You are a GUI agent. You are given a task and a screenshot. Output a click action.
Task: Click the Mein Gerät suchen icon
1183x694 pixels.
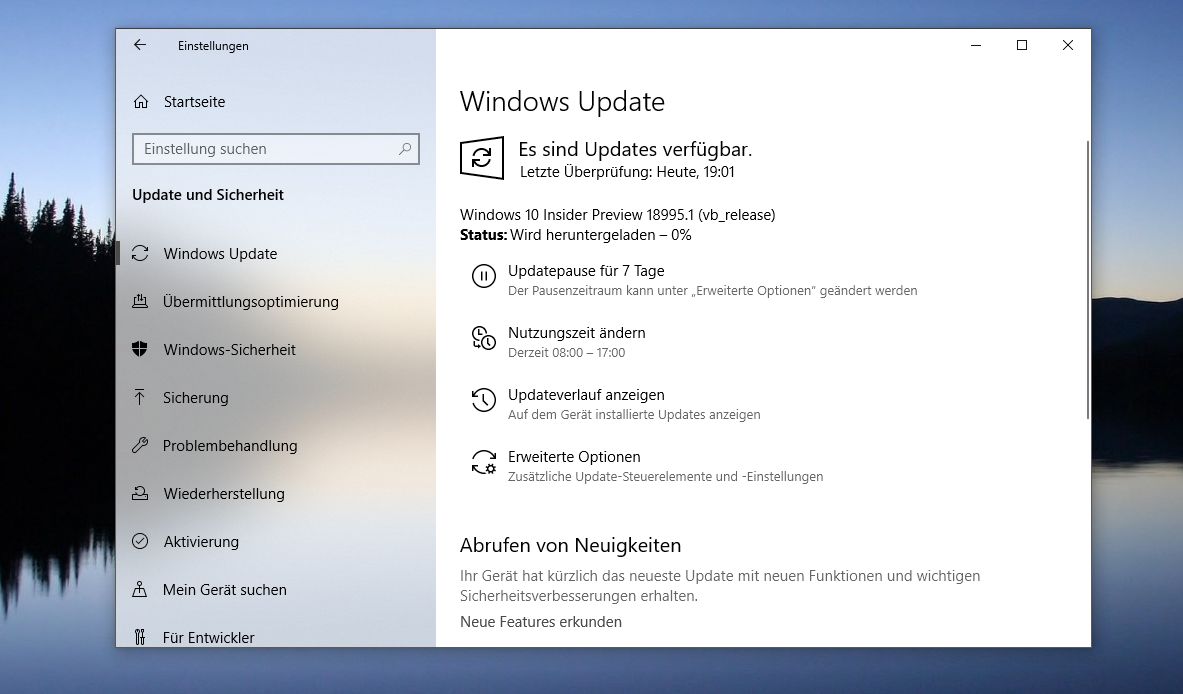click(x=140, y=590)
